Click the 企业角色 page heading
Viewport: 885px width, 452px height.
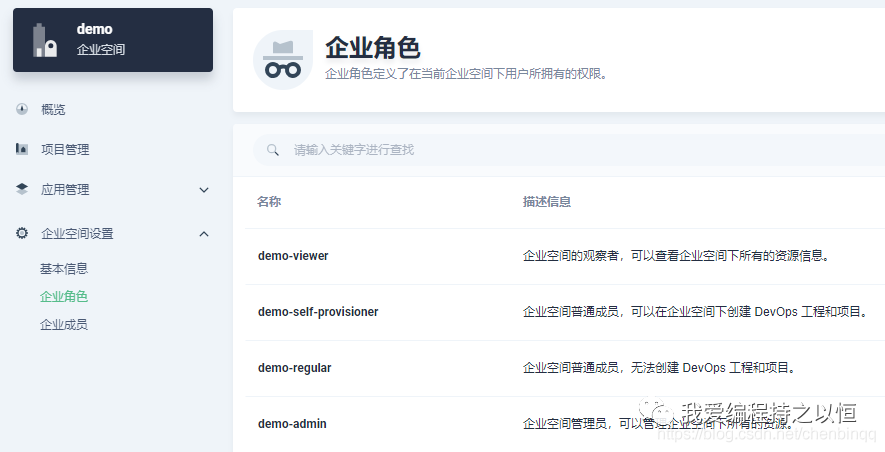tap(373, 48)
